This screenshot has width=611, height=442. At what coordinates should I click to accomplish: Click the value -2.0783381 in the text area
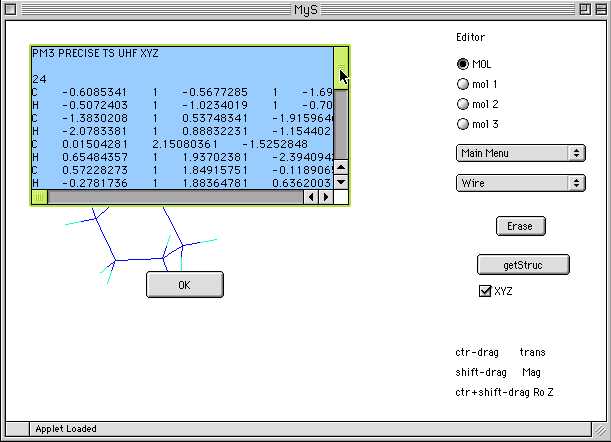[95, 131]
